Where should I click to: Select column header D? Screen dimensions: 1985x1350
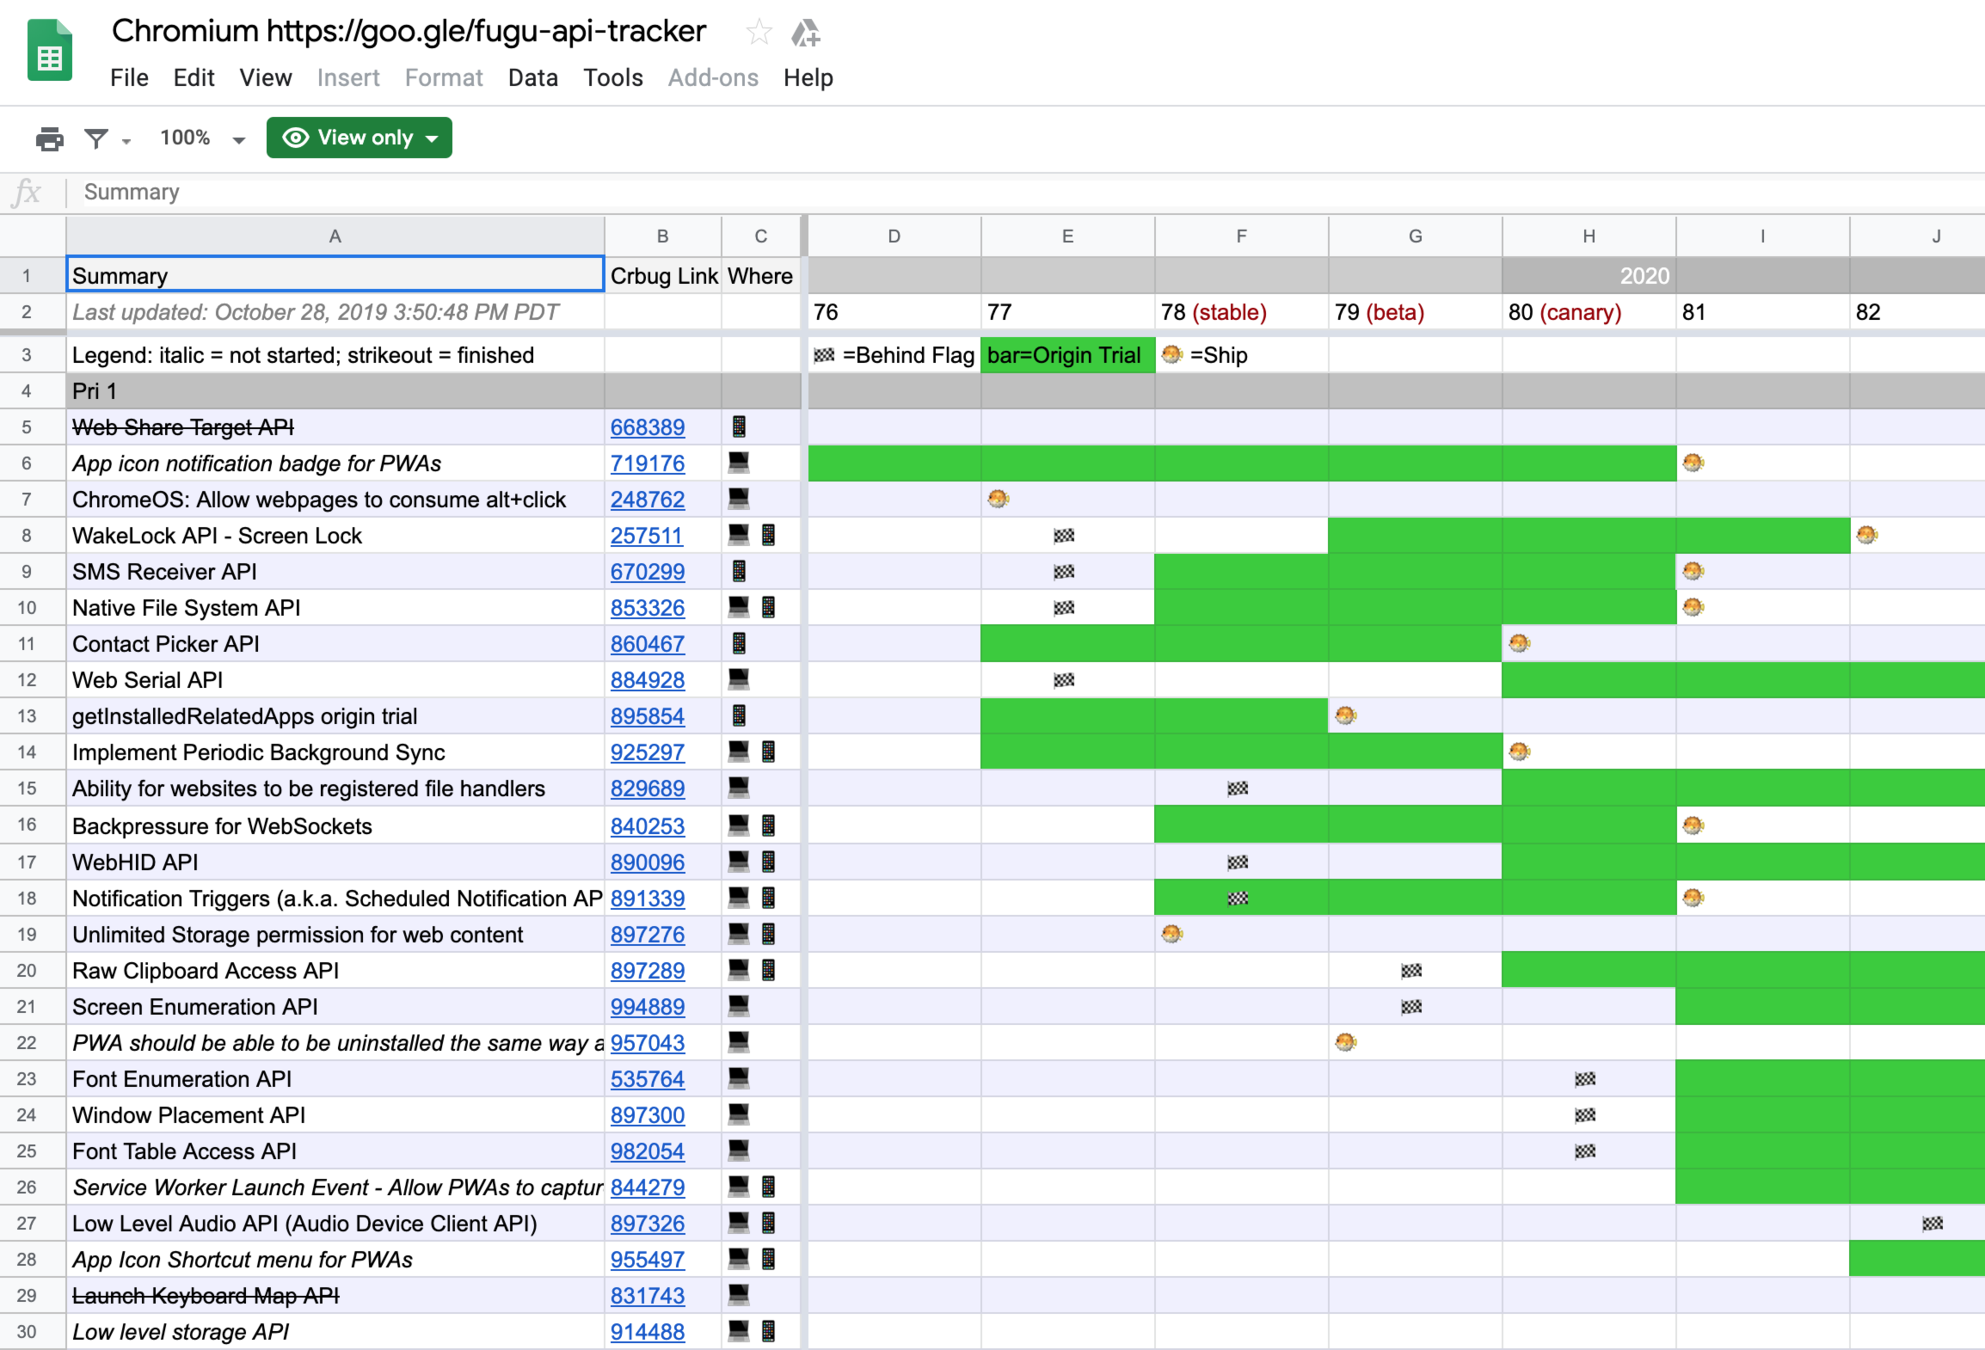893,236
